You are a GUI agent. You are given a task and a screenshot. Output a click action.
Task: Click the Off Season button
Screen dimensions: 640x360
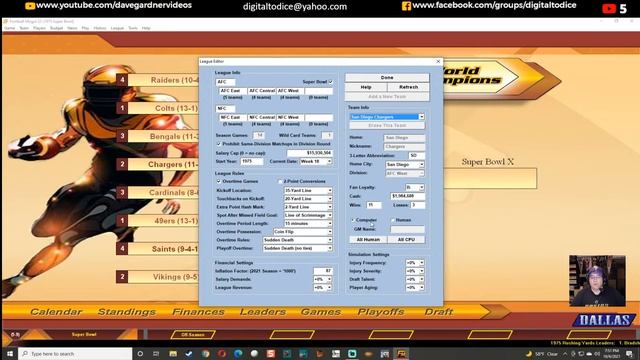click(x=193, y=335)
